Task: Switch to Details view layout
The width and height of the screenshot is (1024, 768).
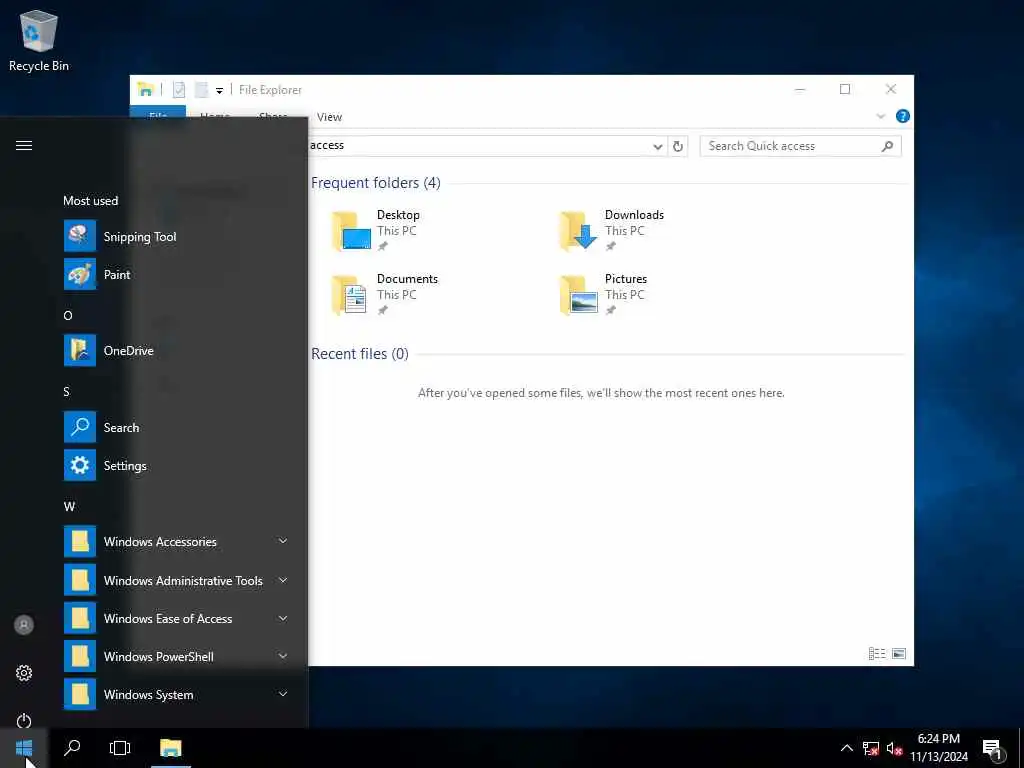Action: (x=877, y=654)
